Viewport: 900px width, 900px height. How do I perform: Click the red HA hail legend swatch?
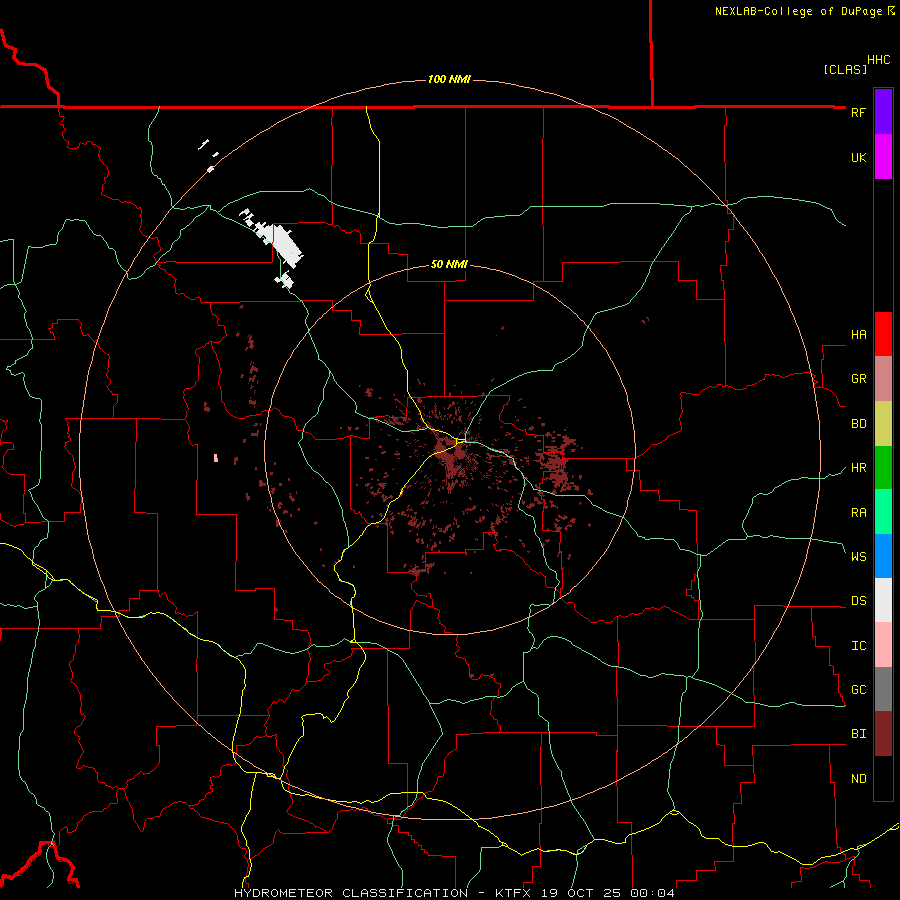tap(883, 334)
